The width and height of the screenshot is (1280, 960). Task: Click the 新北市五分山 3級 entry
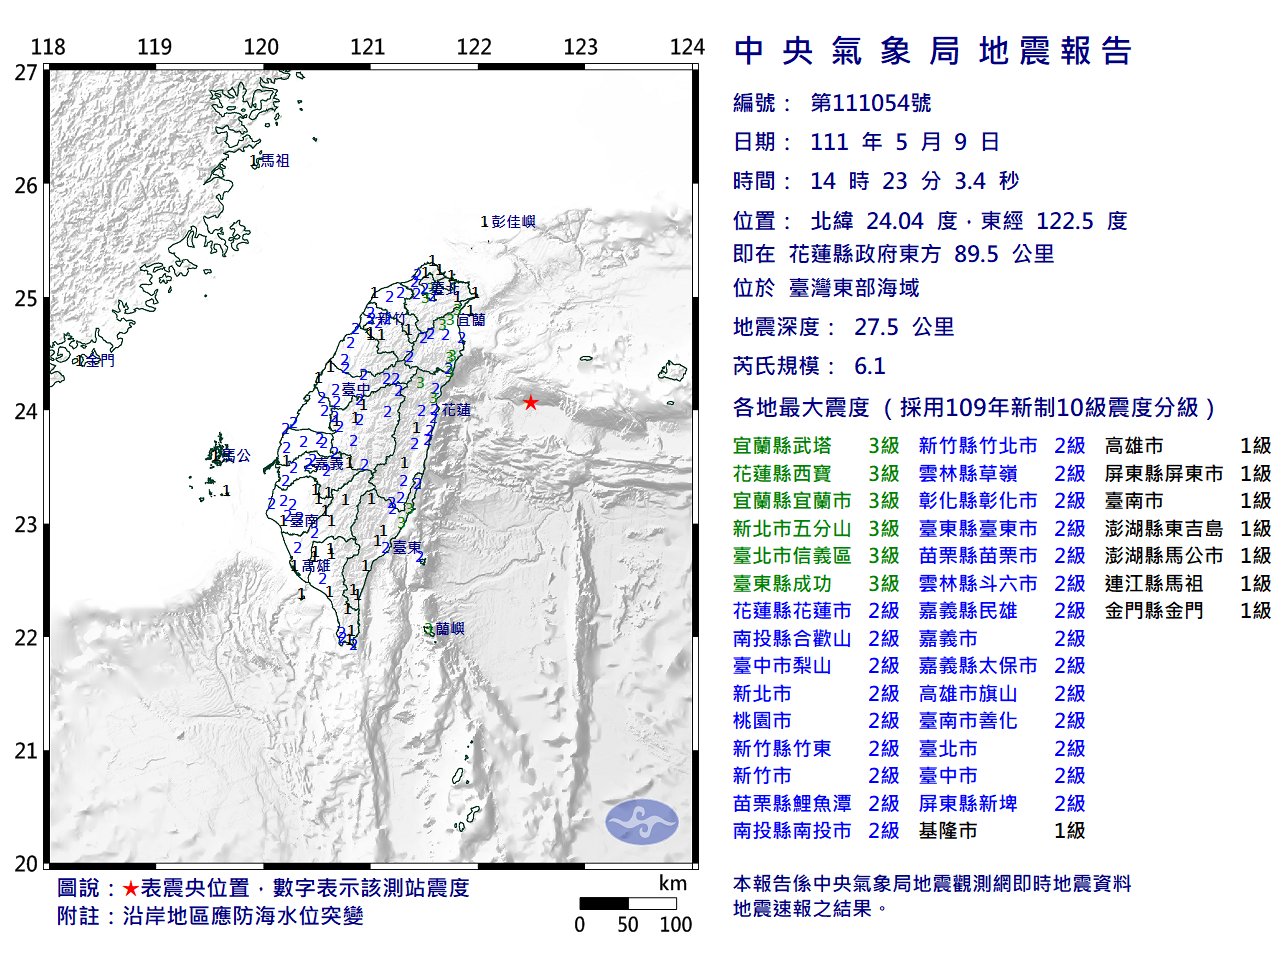(816, 528)
